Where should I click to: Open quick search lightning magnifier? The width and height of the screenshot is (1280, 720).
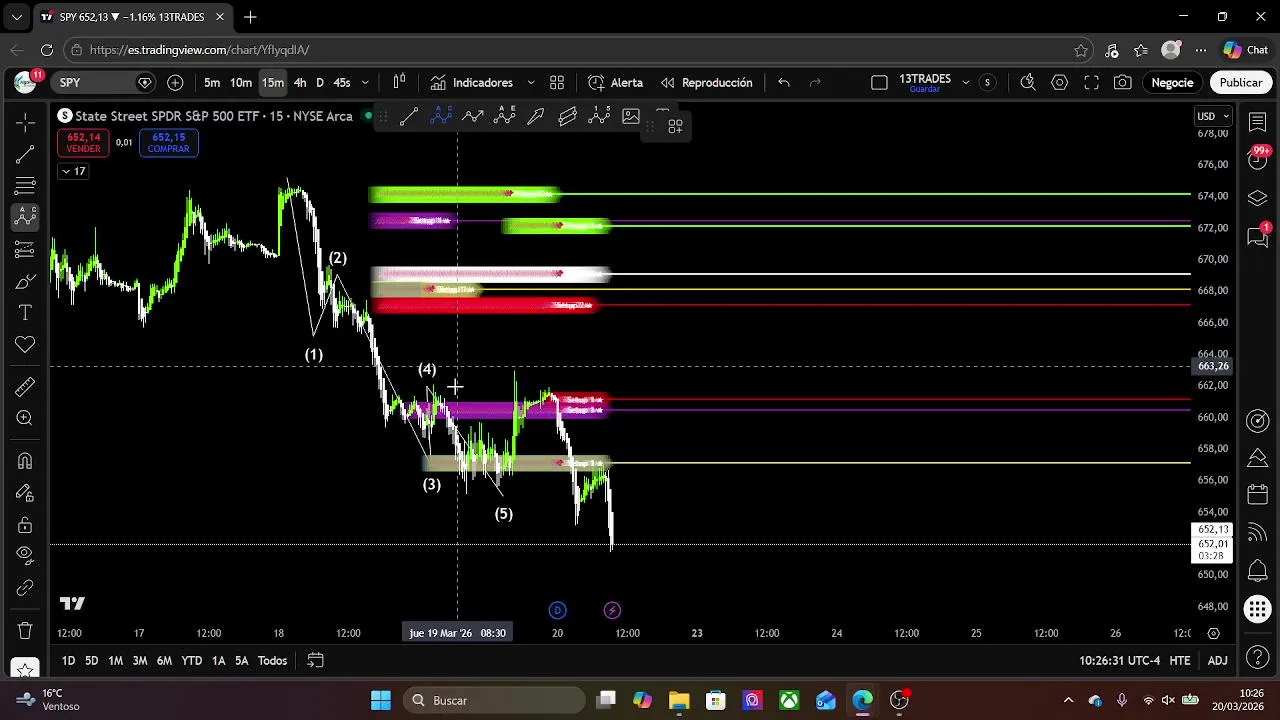(x=1027, y=83)
